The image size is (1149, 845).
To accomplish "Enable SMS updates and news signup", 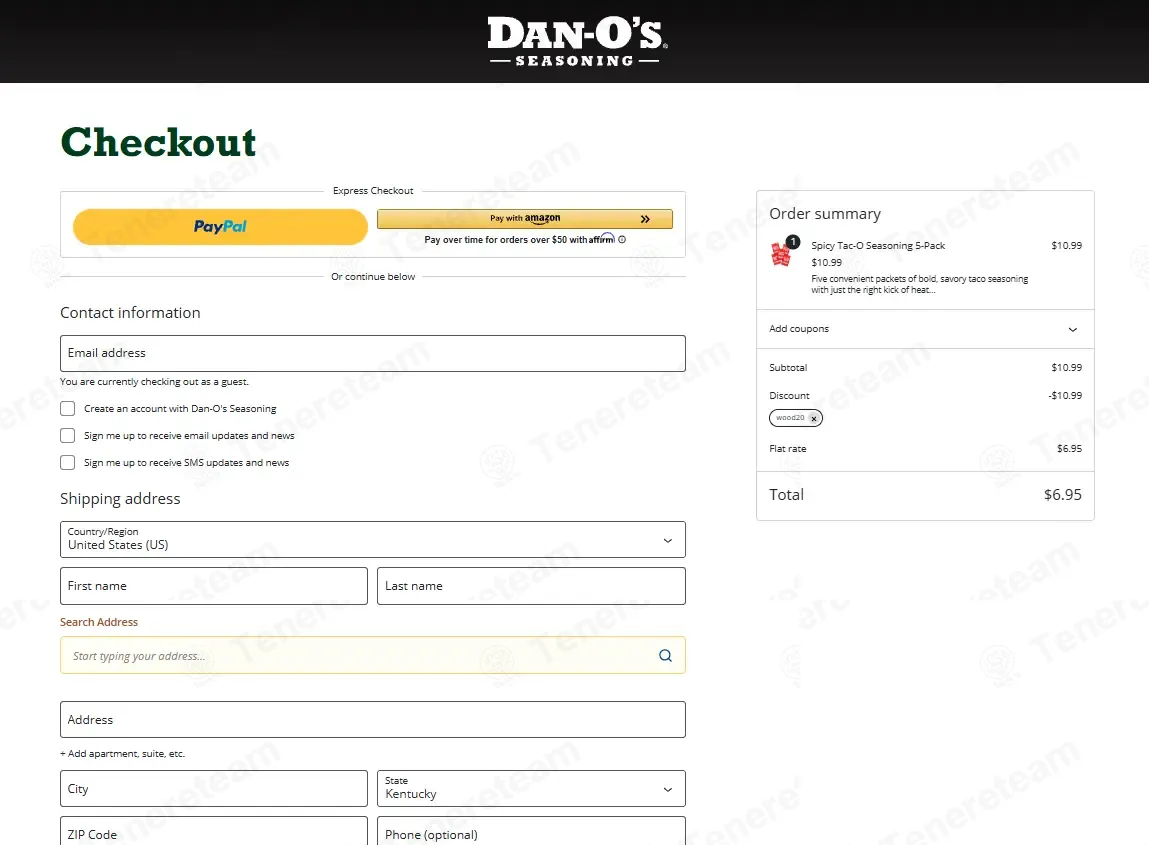I will point(67,462).
